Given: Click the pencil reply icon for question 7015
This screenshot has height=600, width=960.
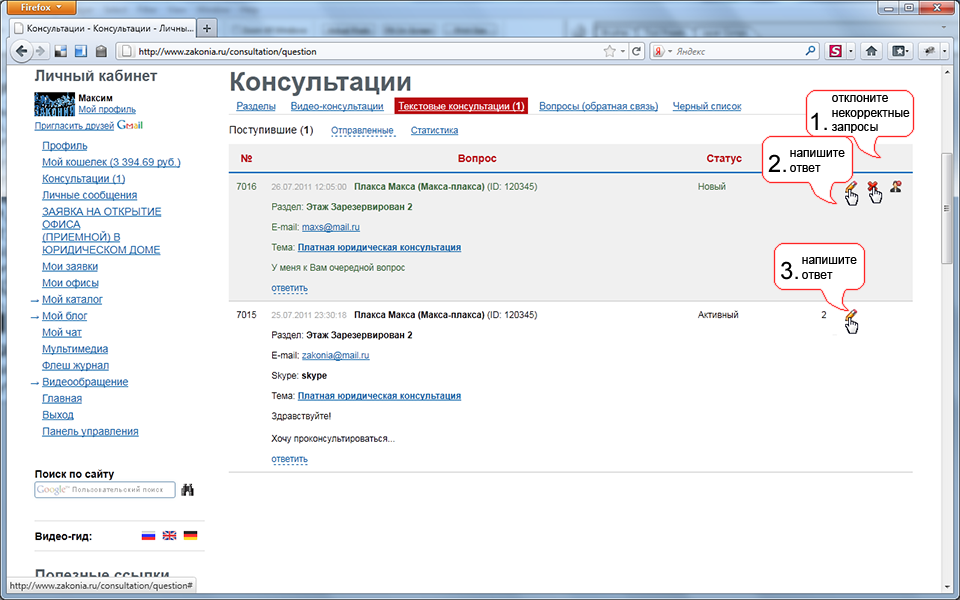Looking at the screenshot, I should click(x=850, y=316).
